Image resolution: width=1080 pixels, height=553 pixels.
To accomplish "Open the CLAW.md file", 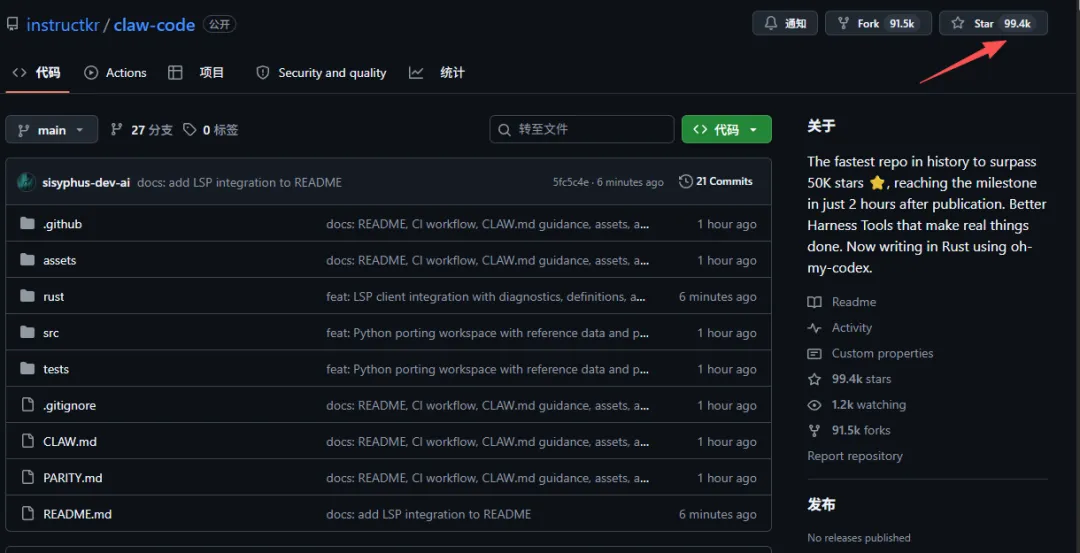I will 70,442.
